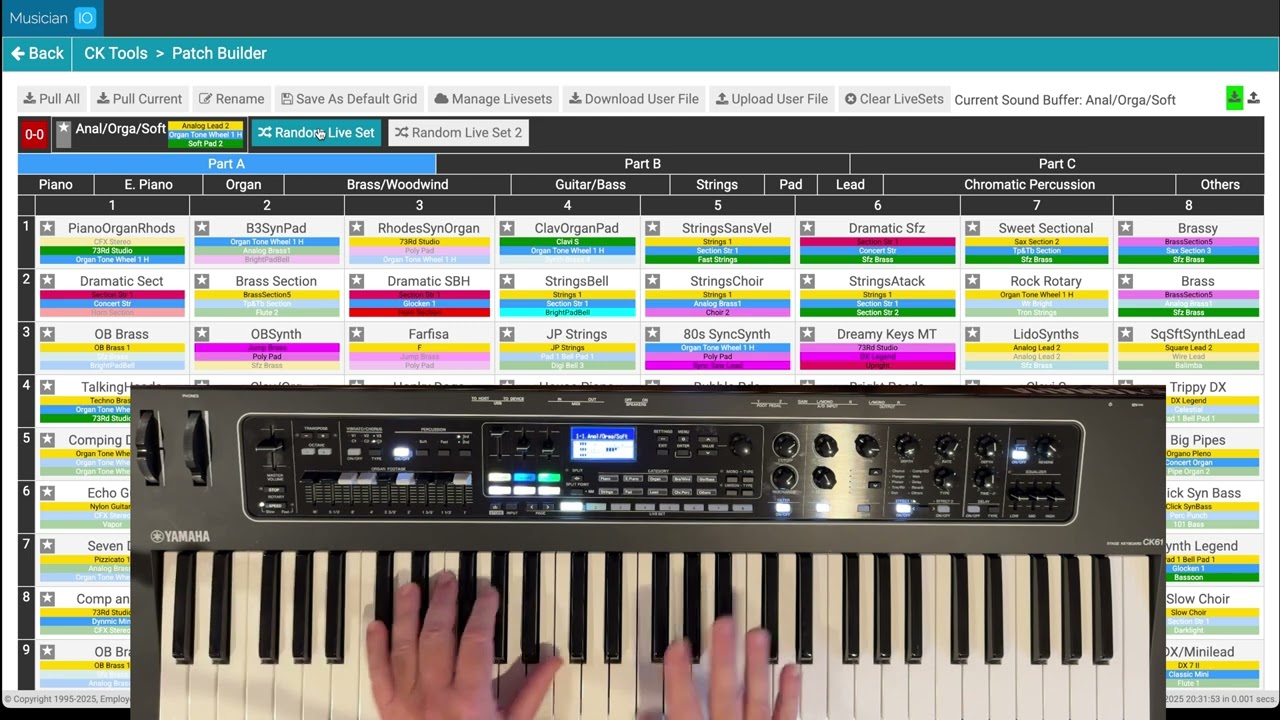Viewport: 1280px width, 720px height.
Task: Click the teal Random Live Set button
Action: pos(316,132)
